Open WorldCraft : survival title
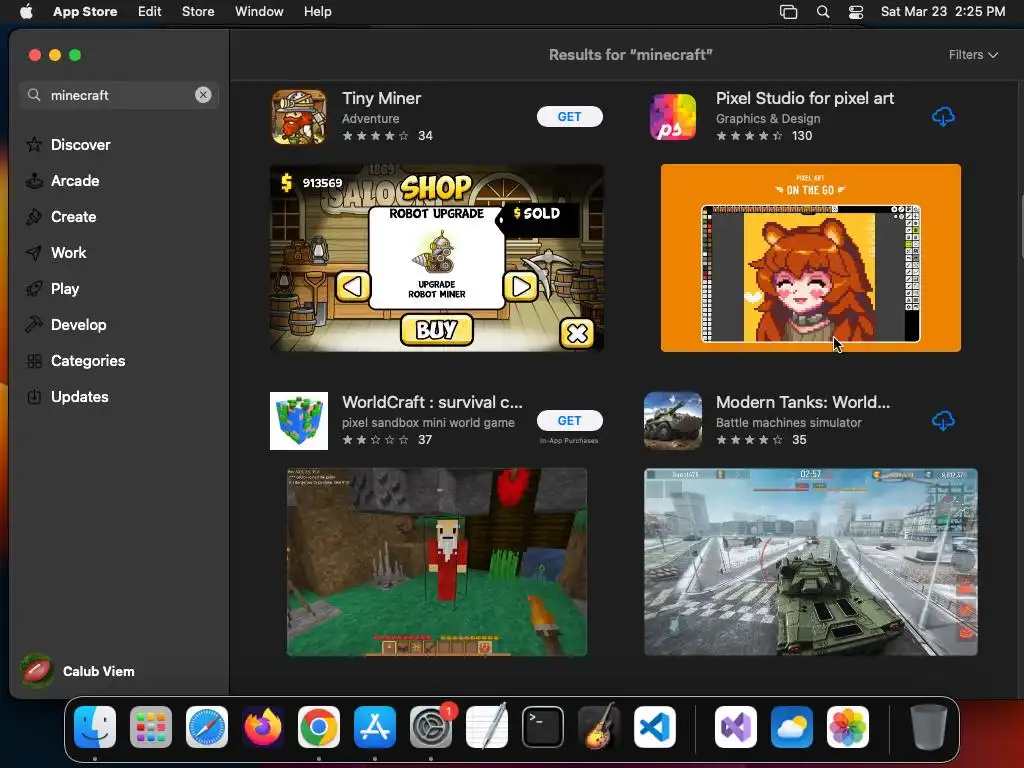 point(432,402)
